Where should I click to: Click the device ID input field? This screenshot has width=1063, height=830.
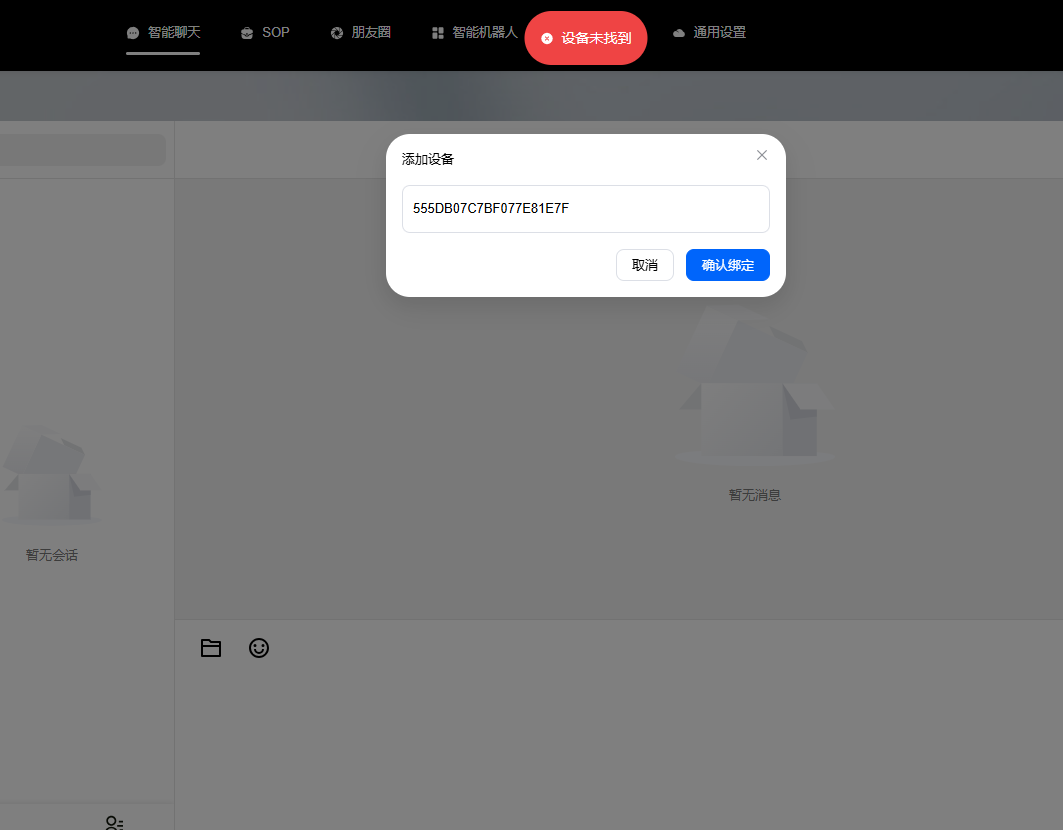click(x=585, y=208)
